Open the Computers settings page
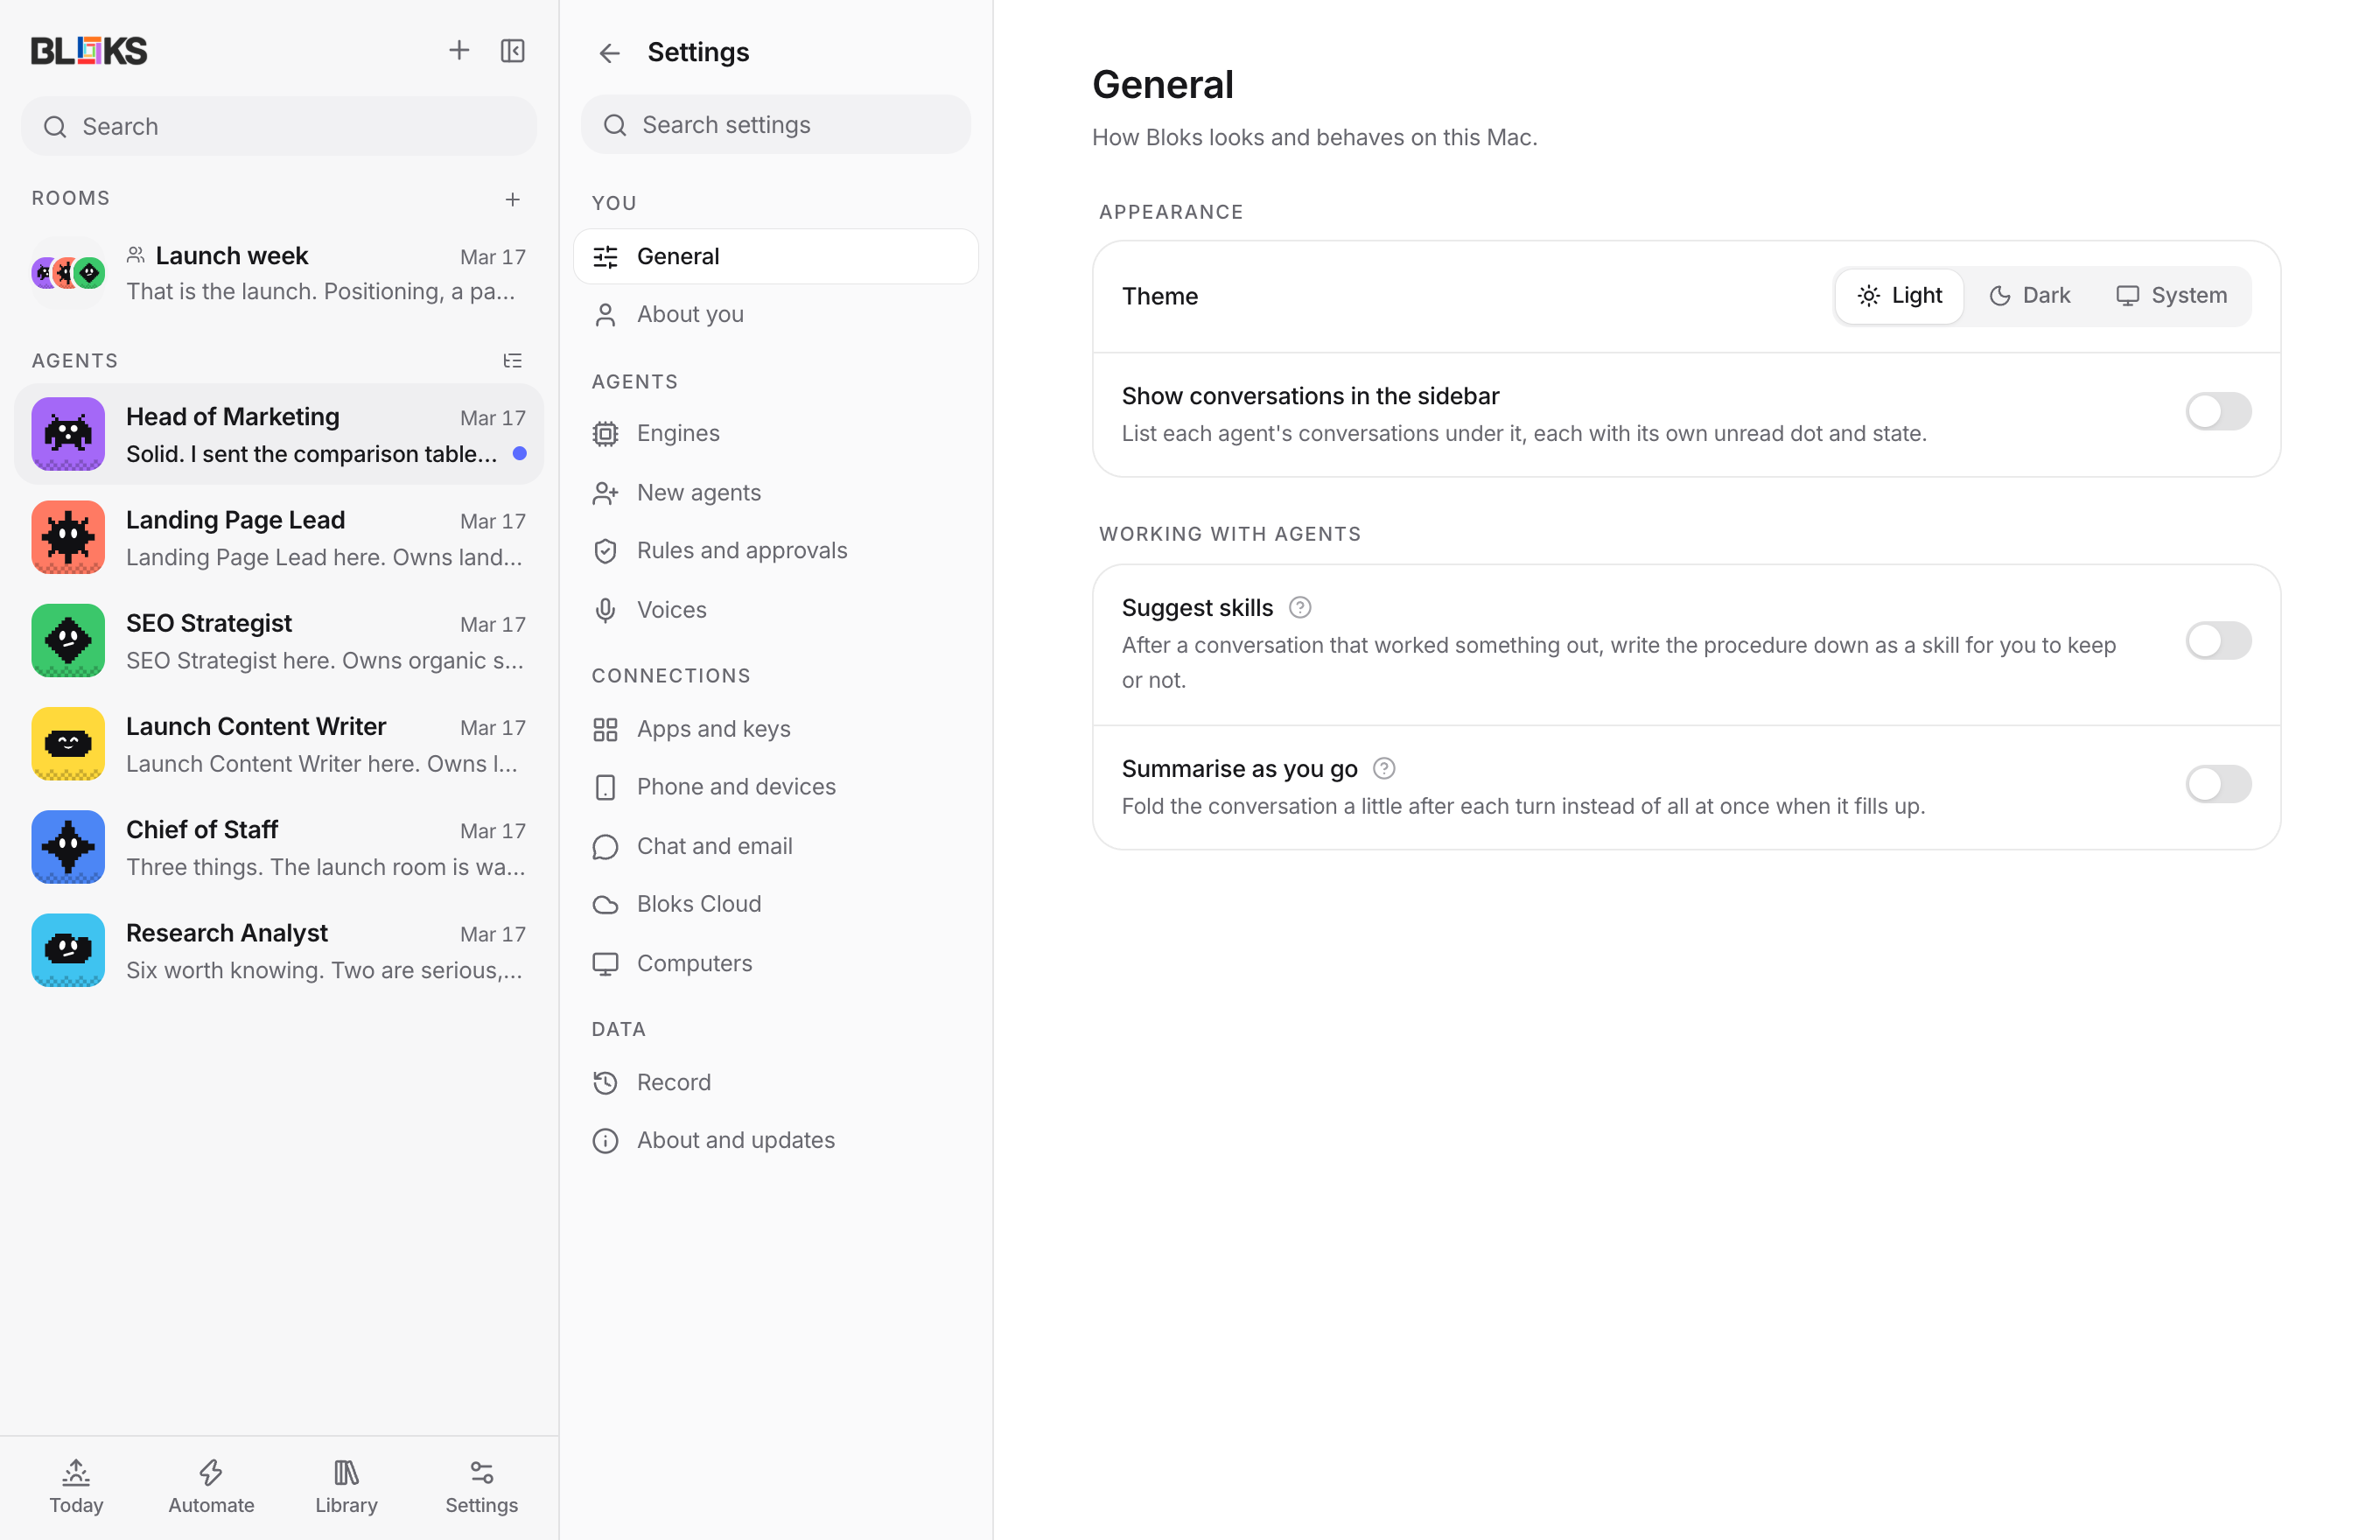This screenshot has height=1540, width=2380. coord(776,963)
